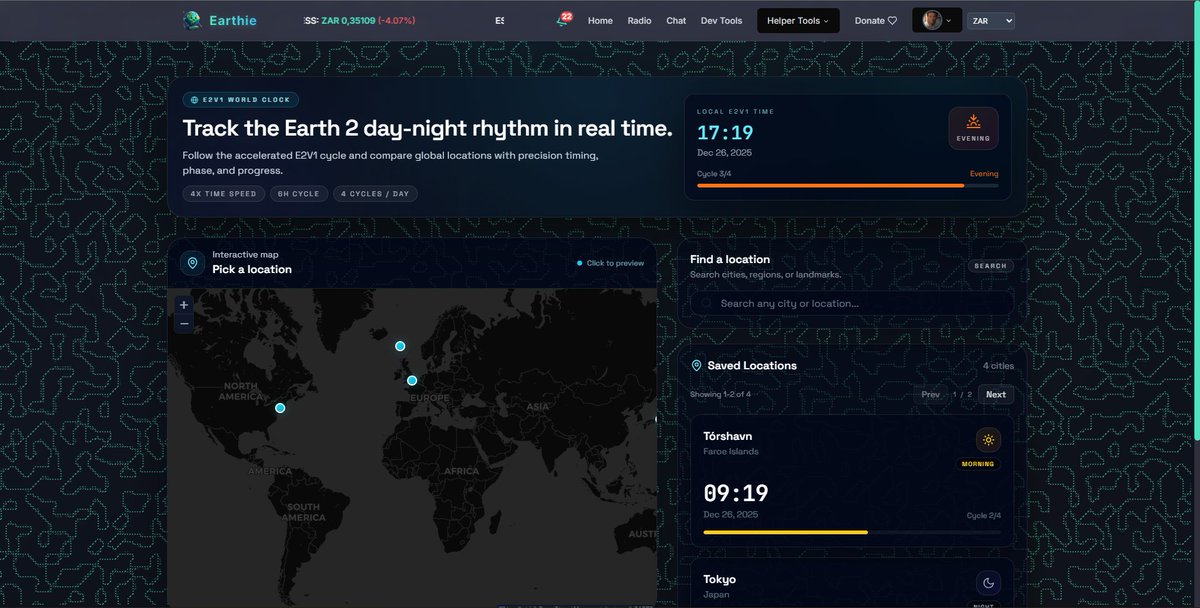Click the northernmost map marker above Europe
The image size is (1200, 608).
coord(400,346)
